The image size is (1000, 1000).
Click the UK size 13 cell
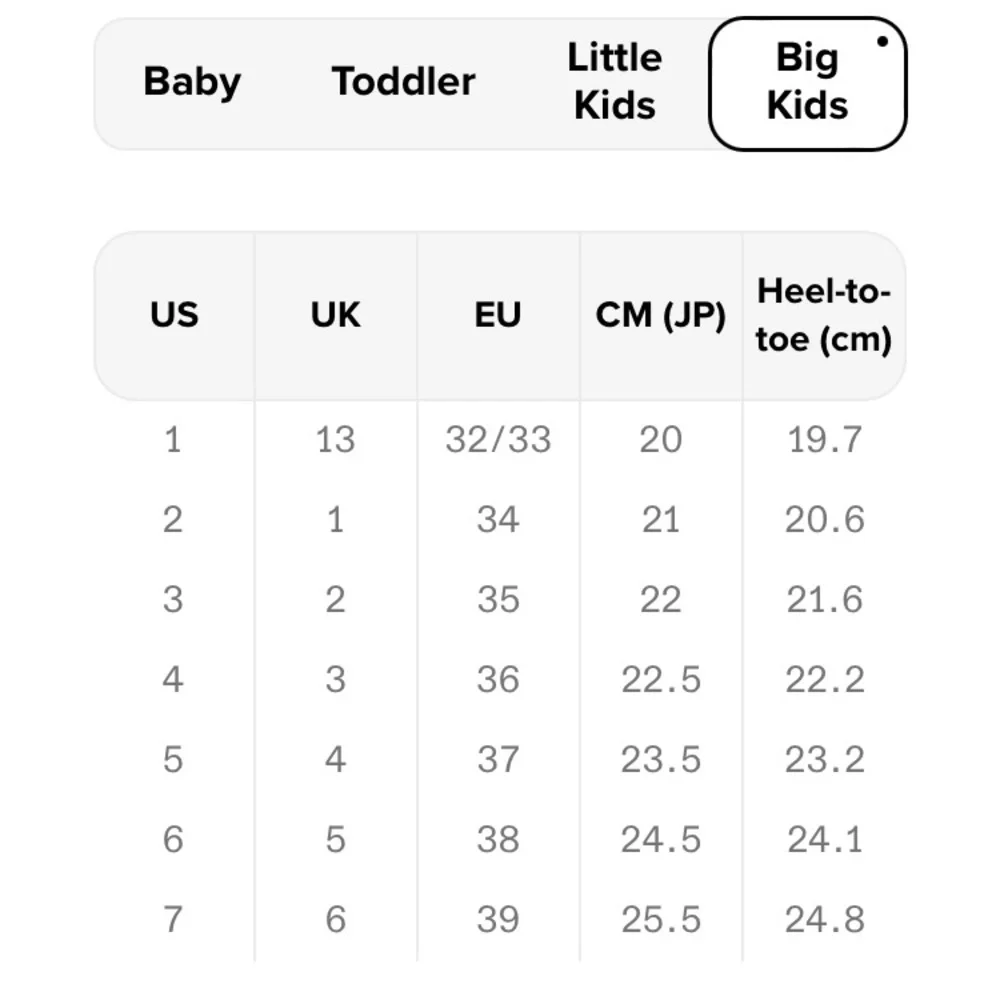335,439
